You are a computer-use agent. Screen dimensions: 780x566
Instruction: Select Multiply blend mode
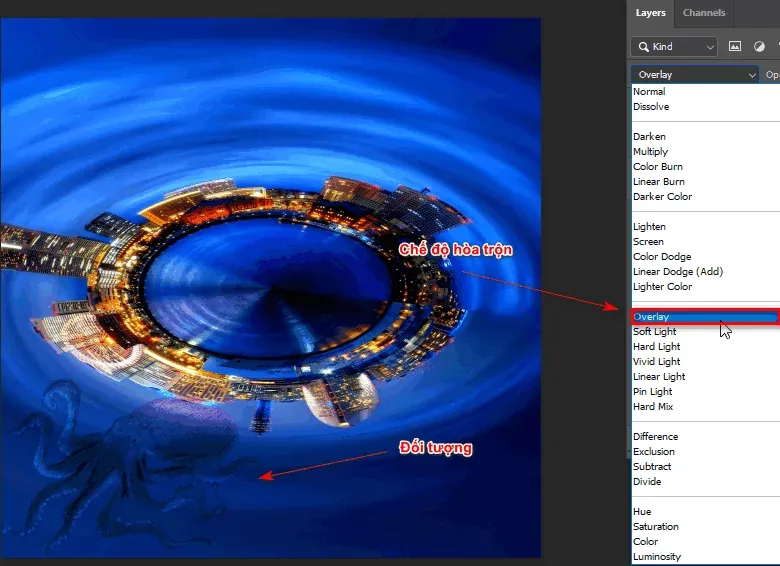[x=650, y=152]
